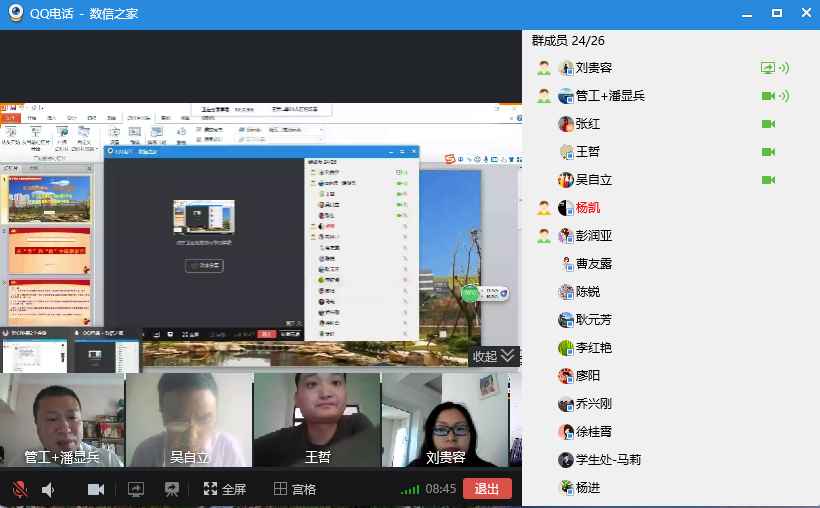Collapse the video strip with 收起
This screenshot has width=820, height=508.
tap(494, 356)
